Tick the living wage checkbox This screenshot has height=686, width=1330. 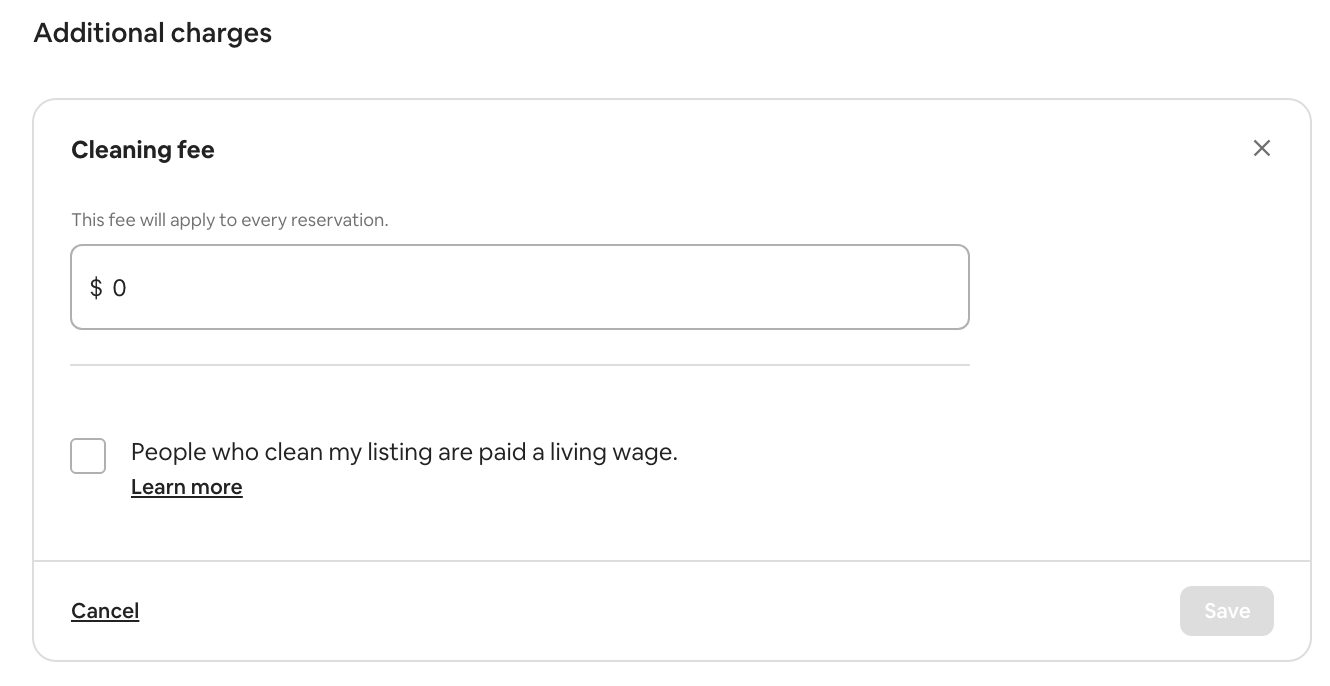pyautogui.click(x=88, y=456)
